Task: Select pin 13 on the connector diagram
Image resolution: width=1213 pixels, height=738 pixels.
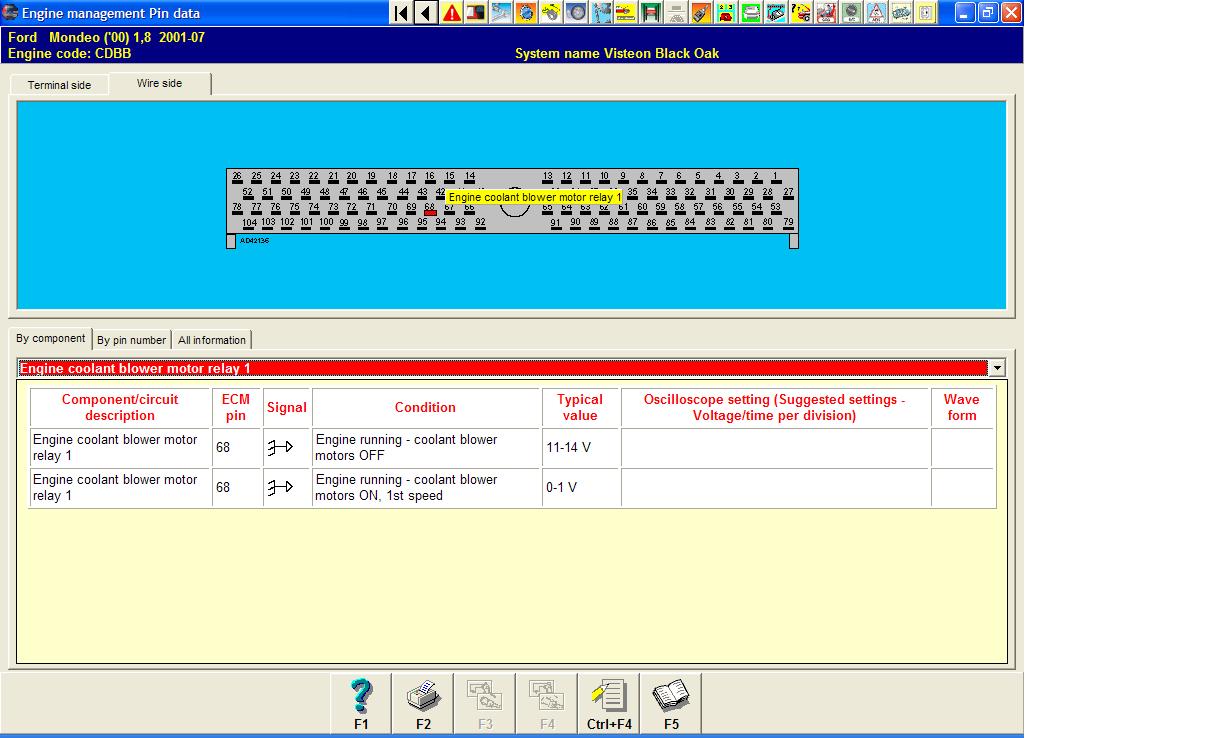Action: [547, 177]
